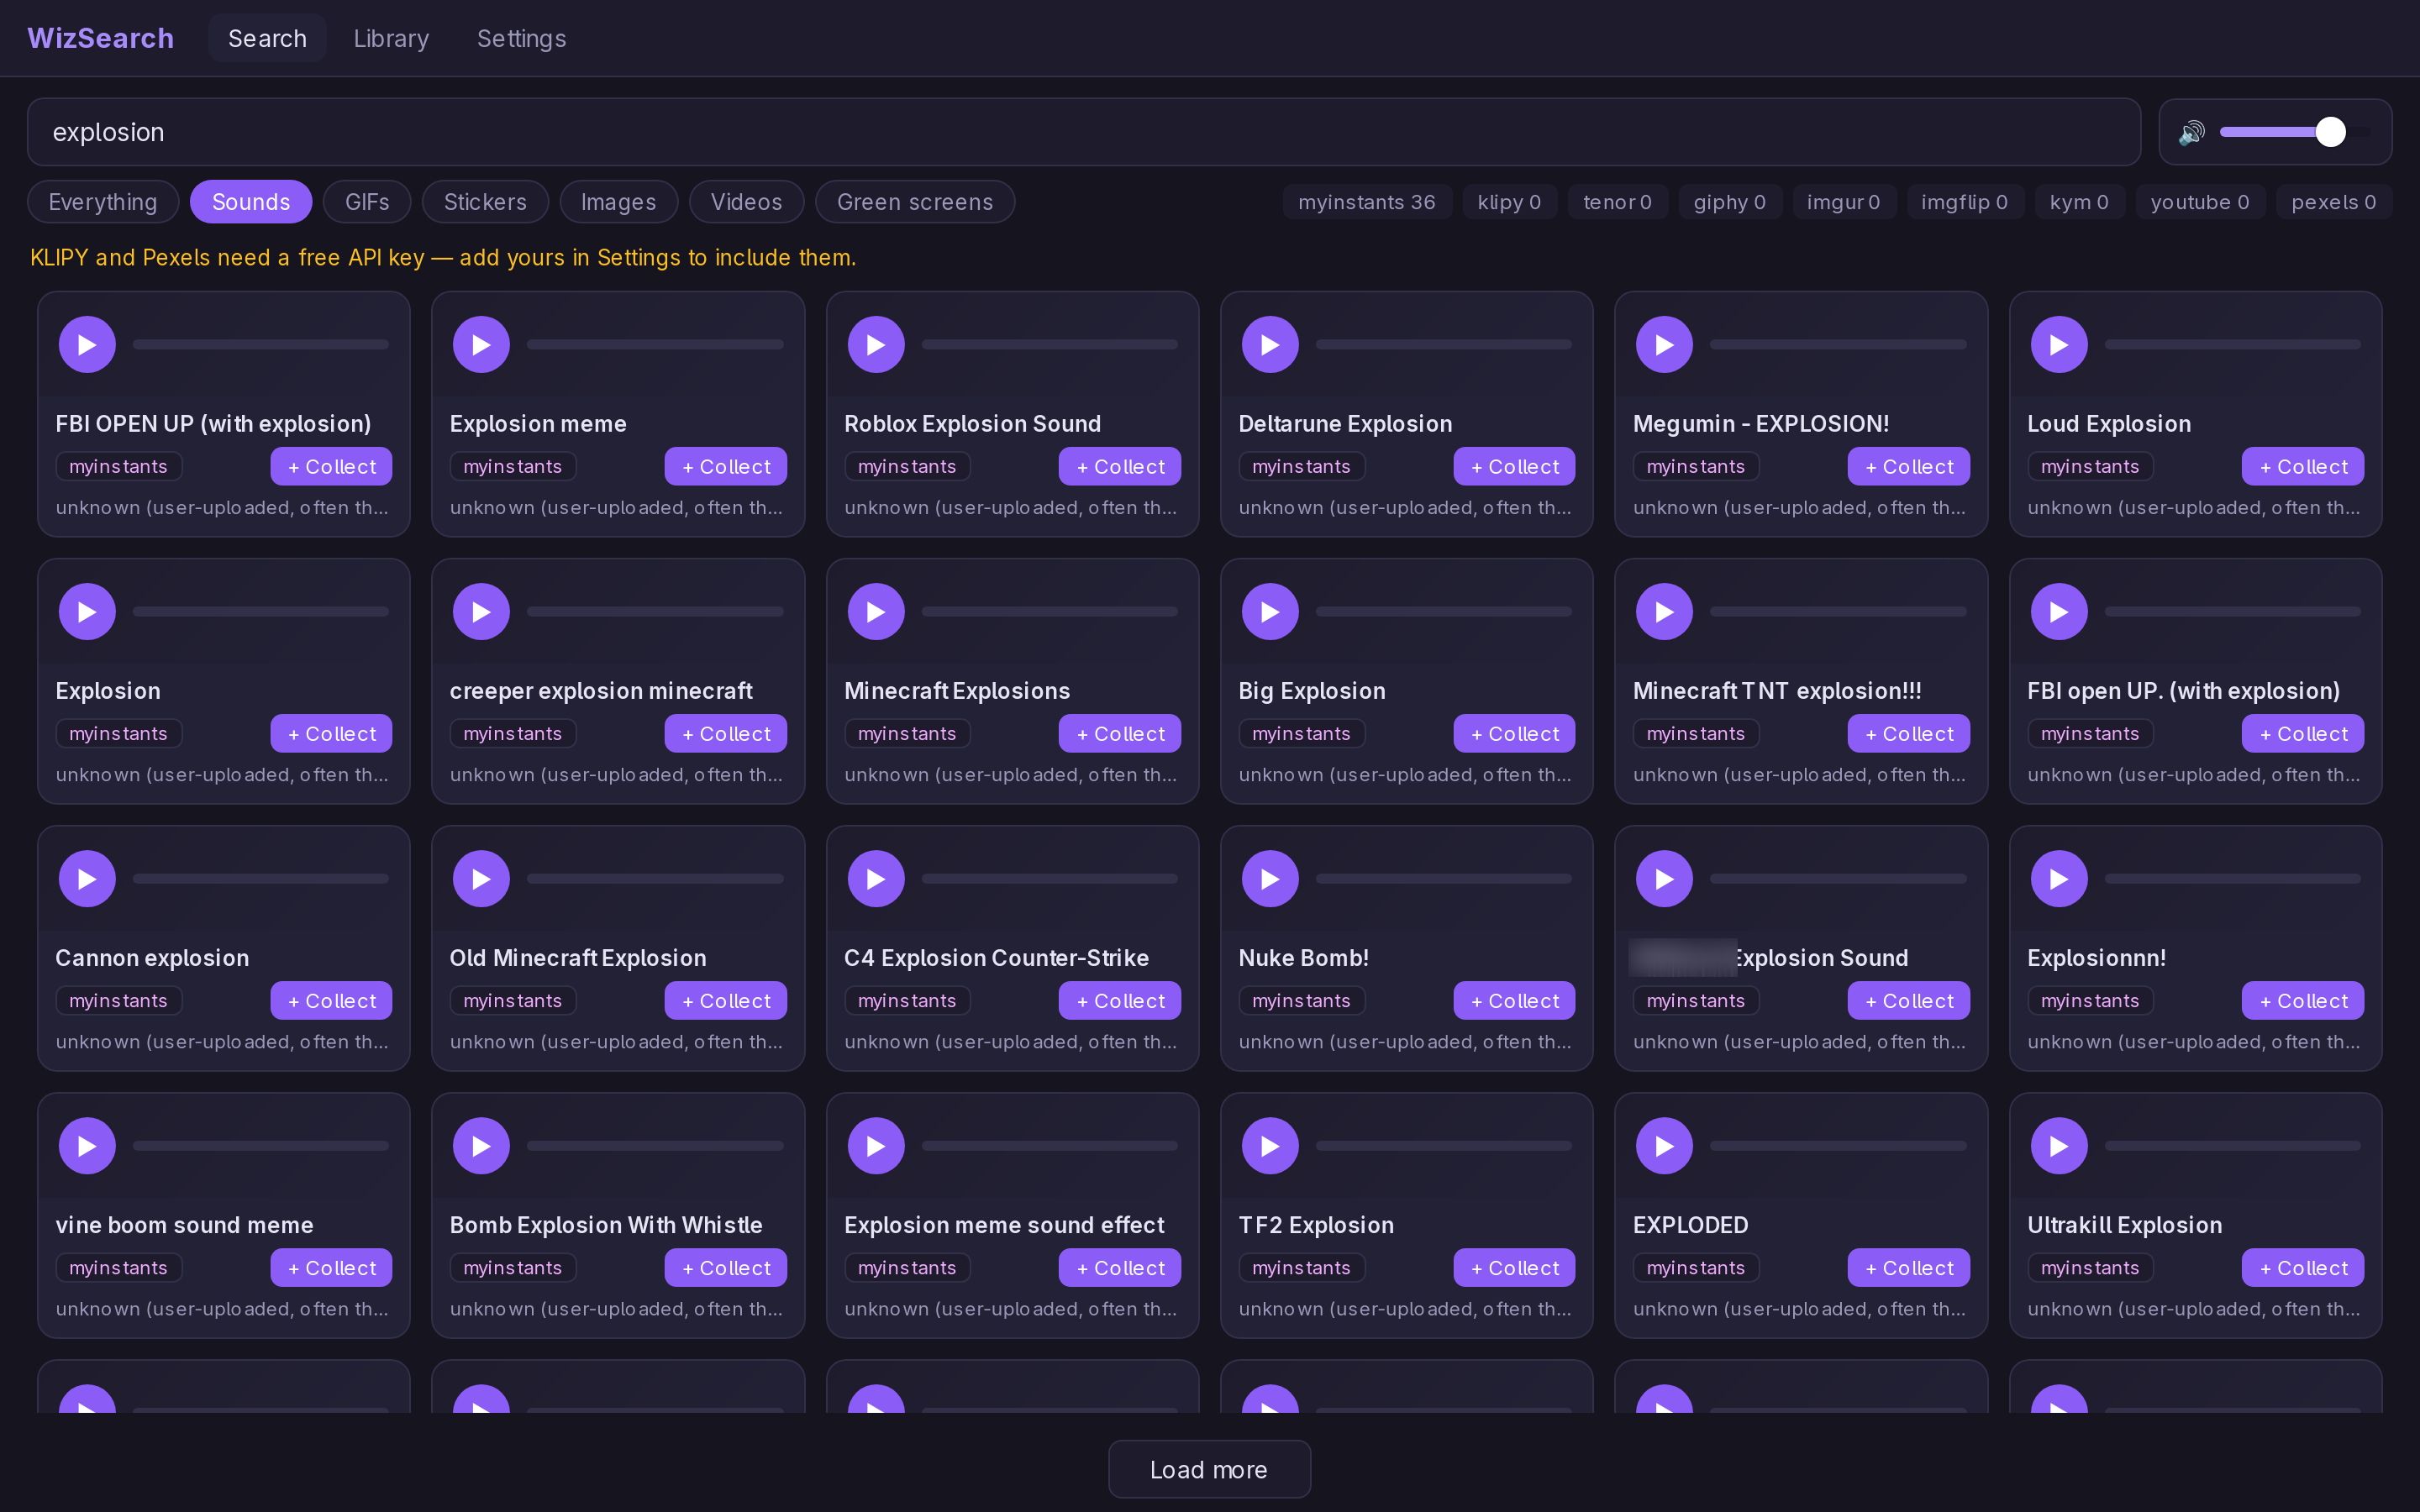Play the Deltarune Explosion sound
2420x1512 pixels.
tap(1270, 344)
